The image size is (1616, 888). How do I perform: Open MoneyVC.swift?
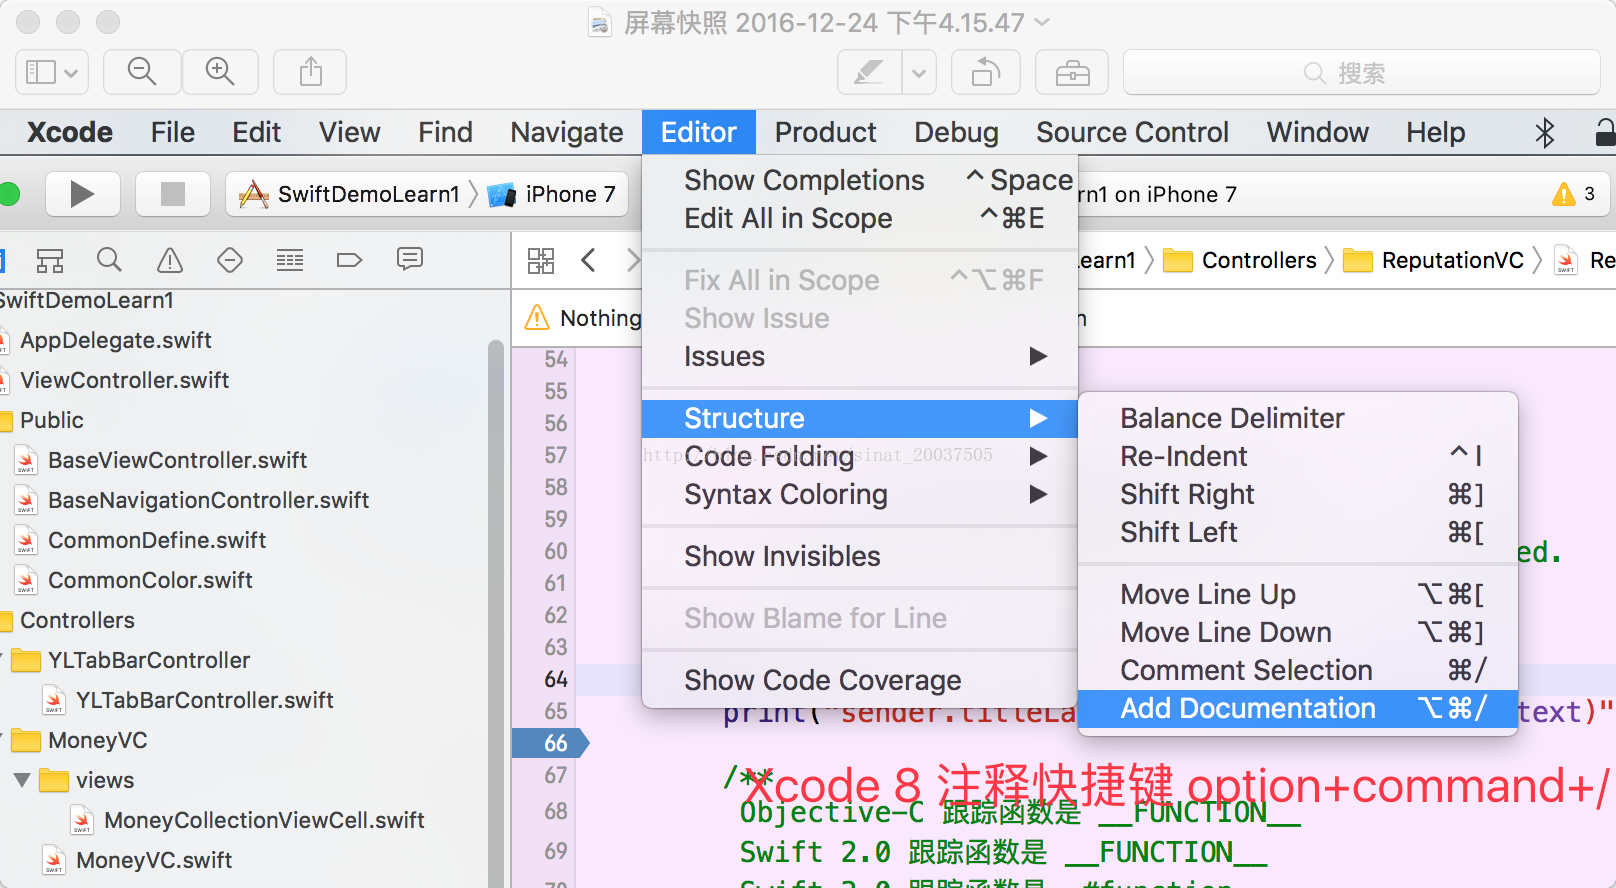[x=154, y=860]
